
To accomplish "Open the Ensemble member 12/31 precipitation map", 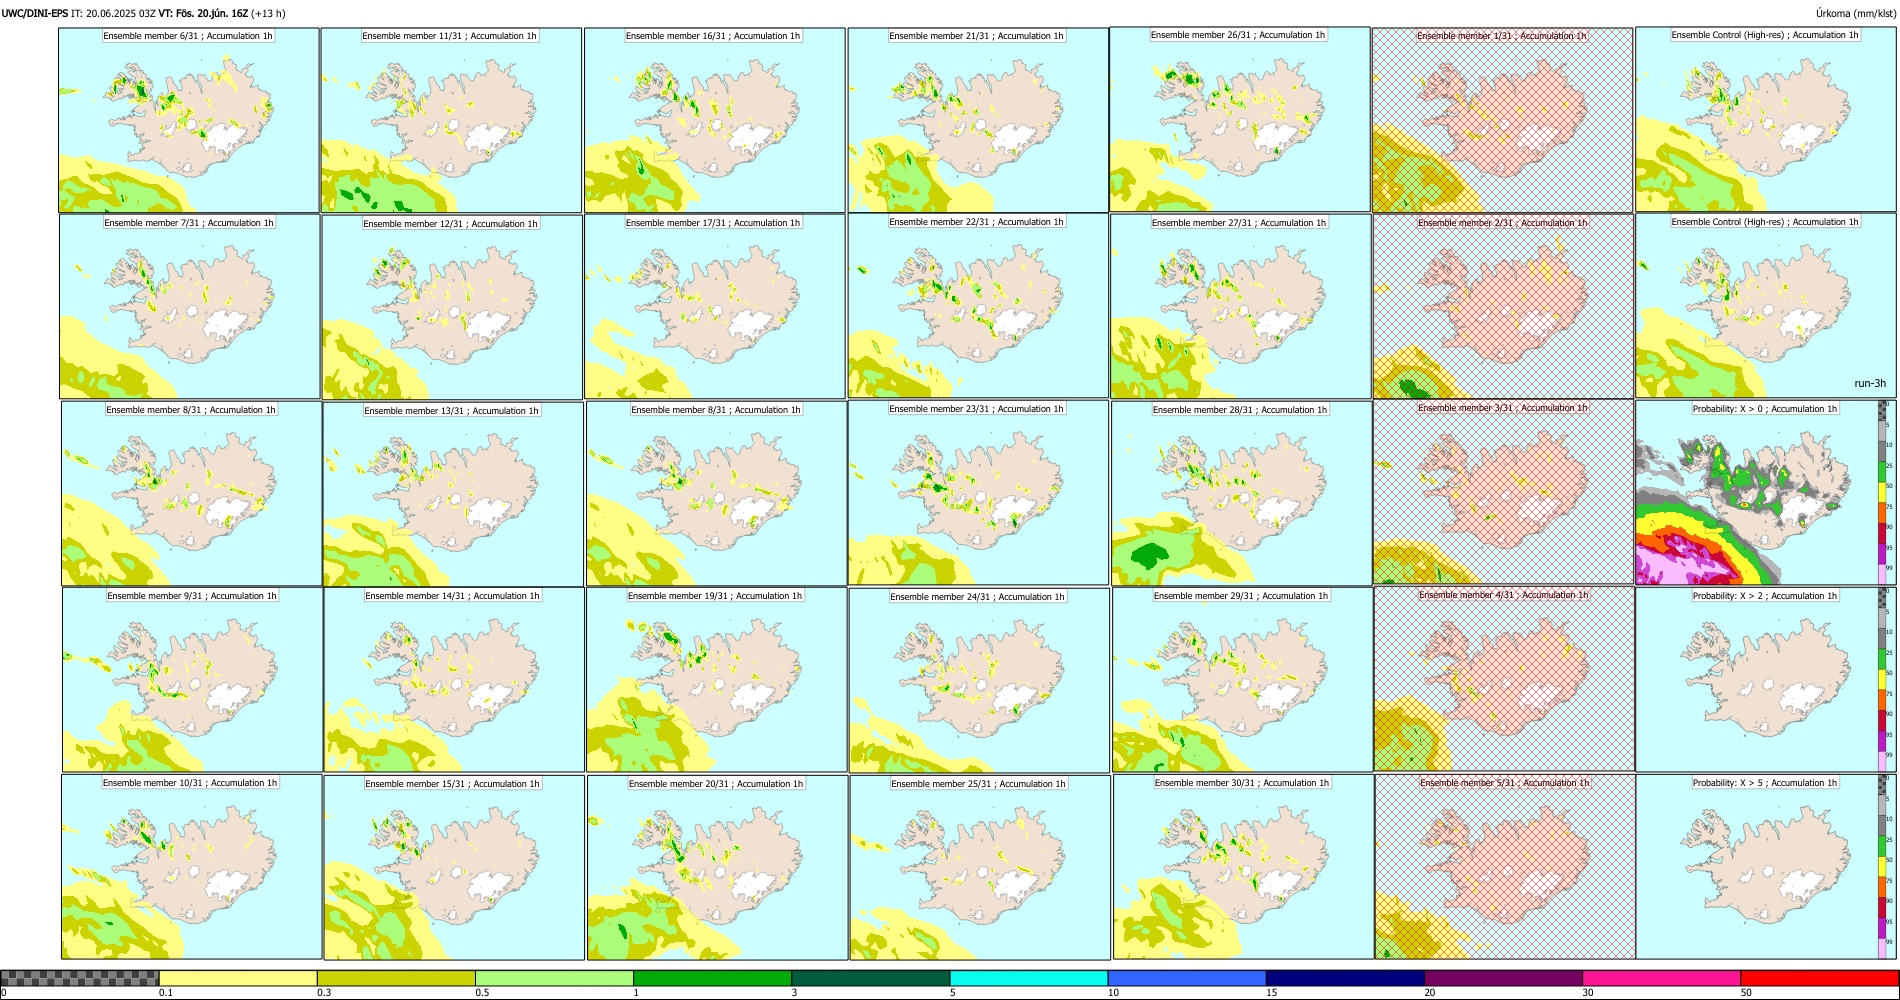I will pos(452,307).
